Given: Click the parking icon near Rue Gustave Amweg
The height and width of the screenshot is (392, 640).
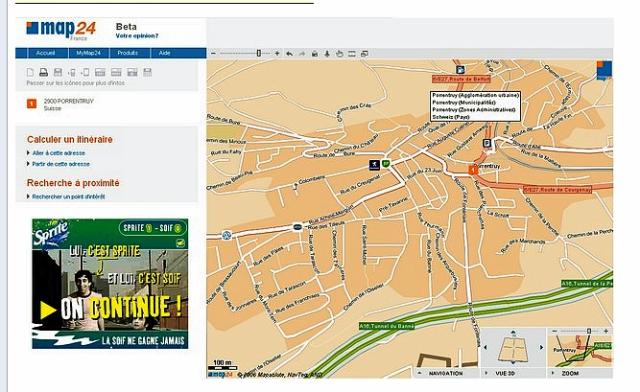Looking at the screenshot, I should (487, 143).
